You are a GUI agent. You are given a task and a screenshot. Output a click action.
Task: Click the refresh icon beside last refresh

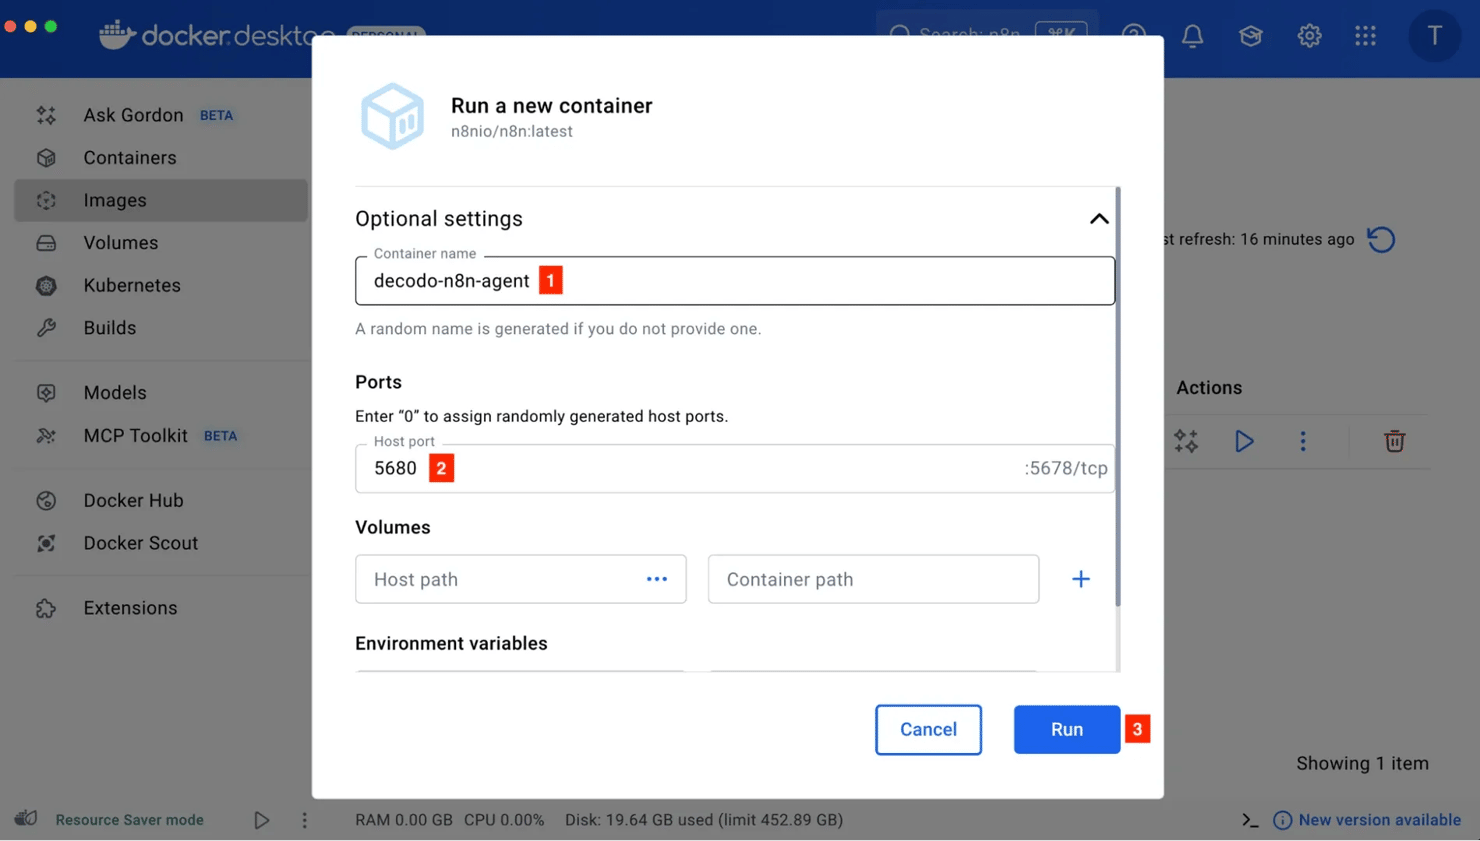(1381, 240)
